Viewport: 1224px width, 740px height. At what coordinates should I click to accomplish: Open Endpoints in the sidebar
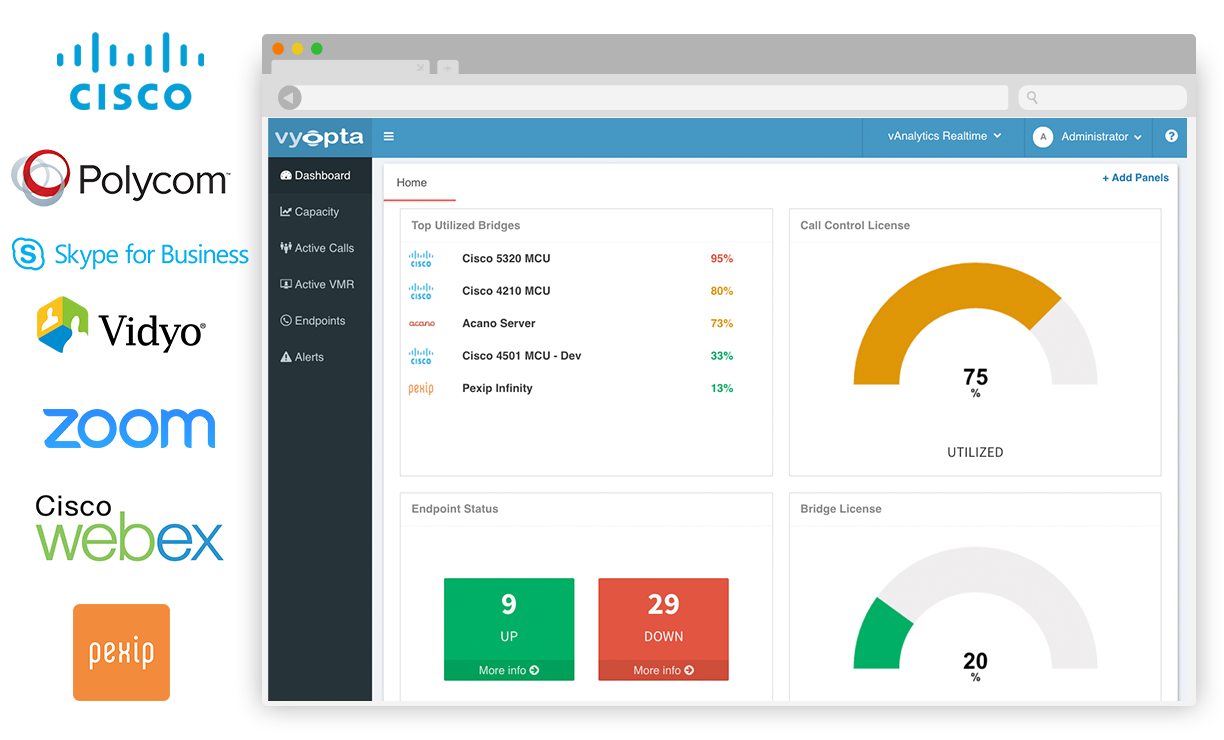point(320,321)
